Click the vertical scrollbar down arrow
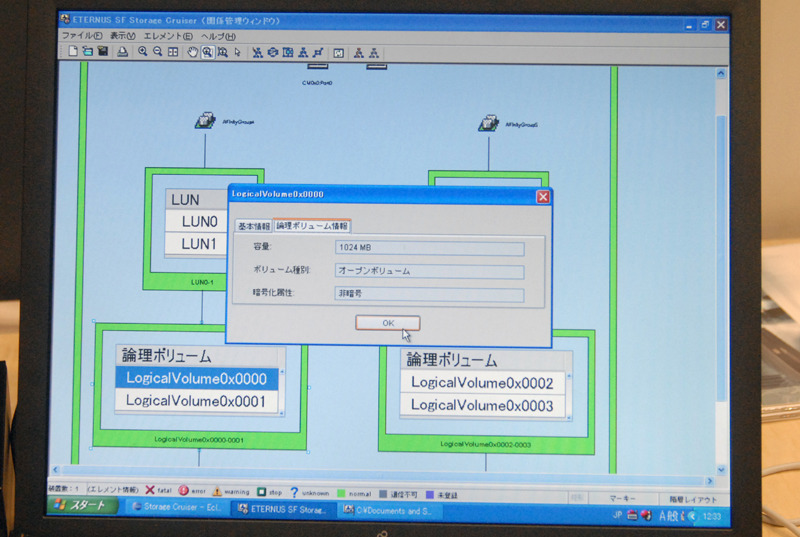This screenshot has height=537, width=800. coord(721,470)
